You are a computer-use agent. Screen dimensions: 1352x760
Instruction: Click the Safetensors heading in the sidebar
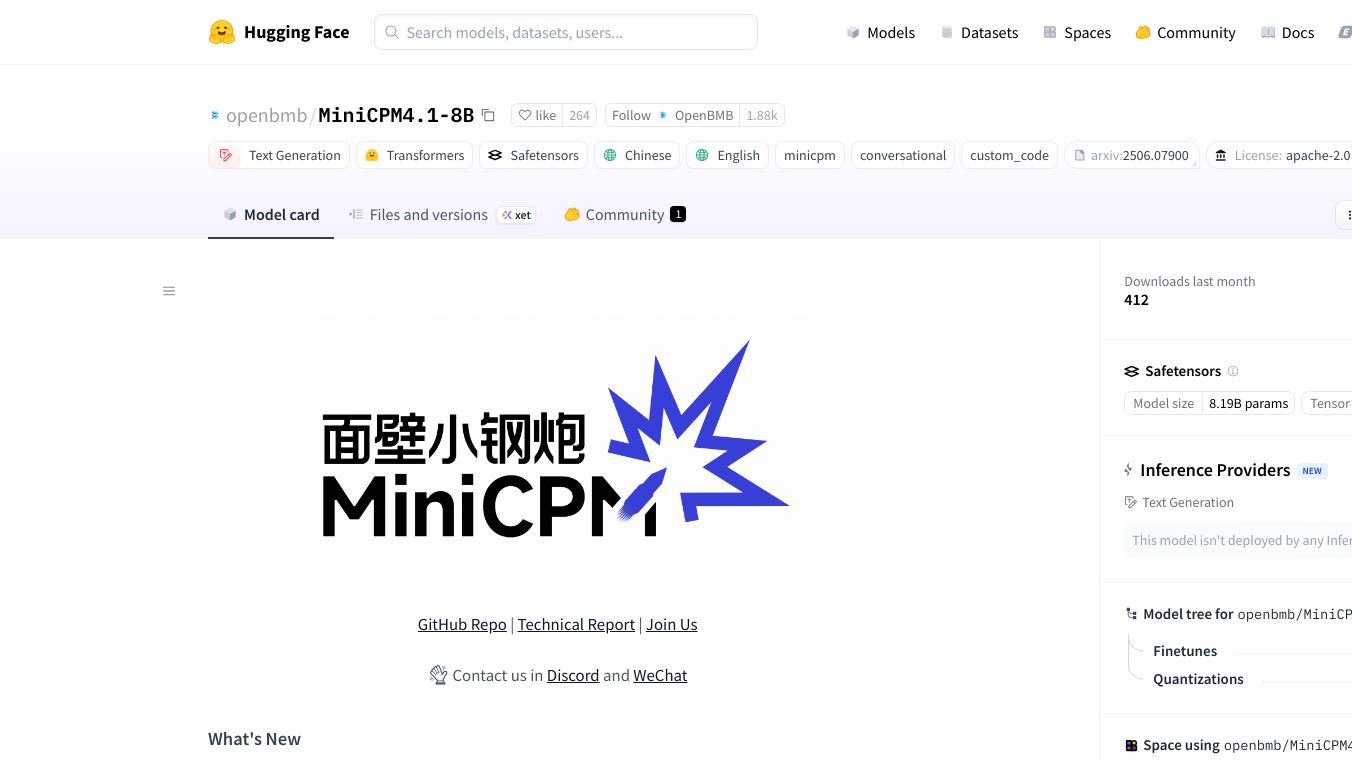pos(1183,371)
